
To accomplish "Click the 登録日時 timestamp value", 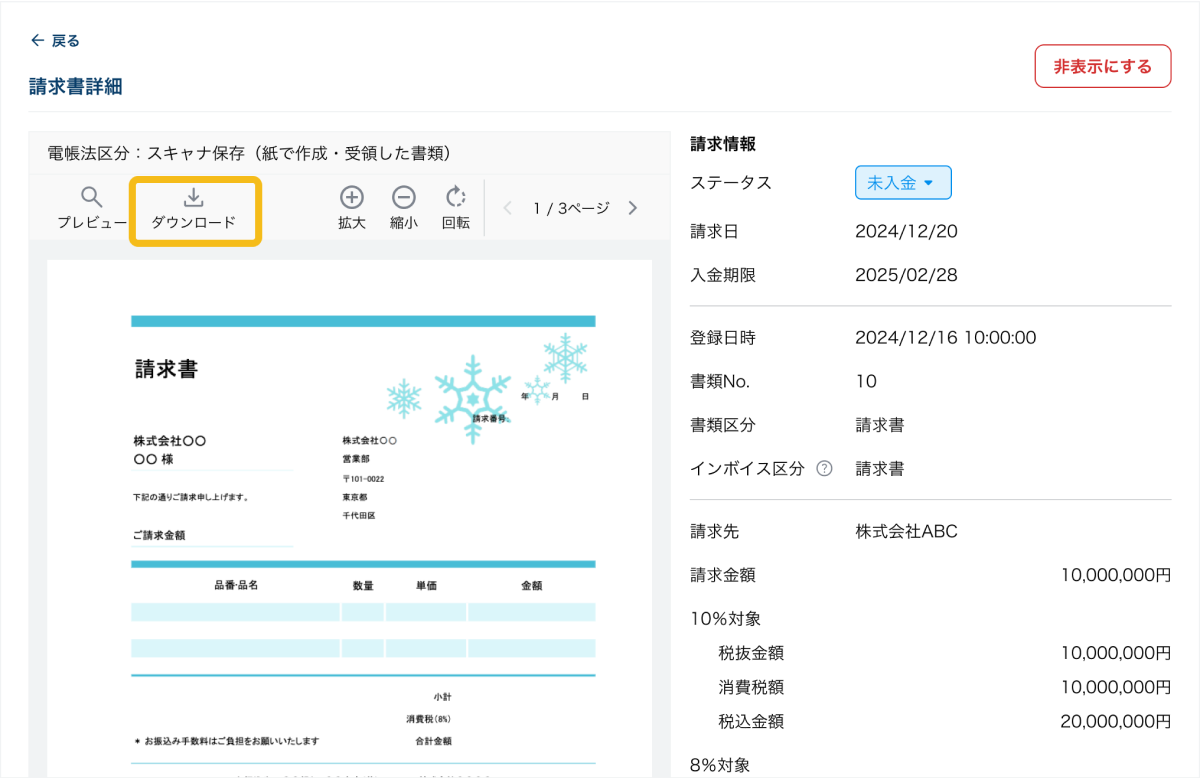I will pyautogui.click(x=945, y=338).
